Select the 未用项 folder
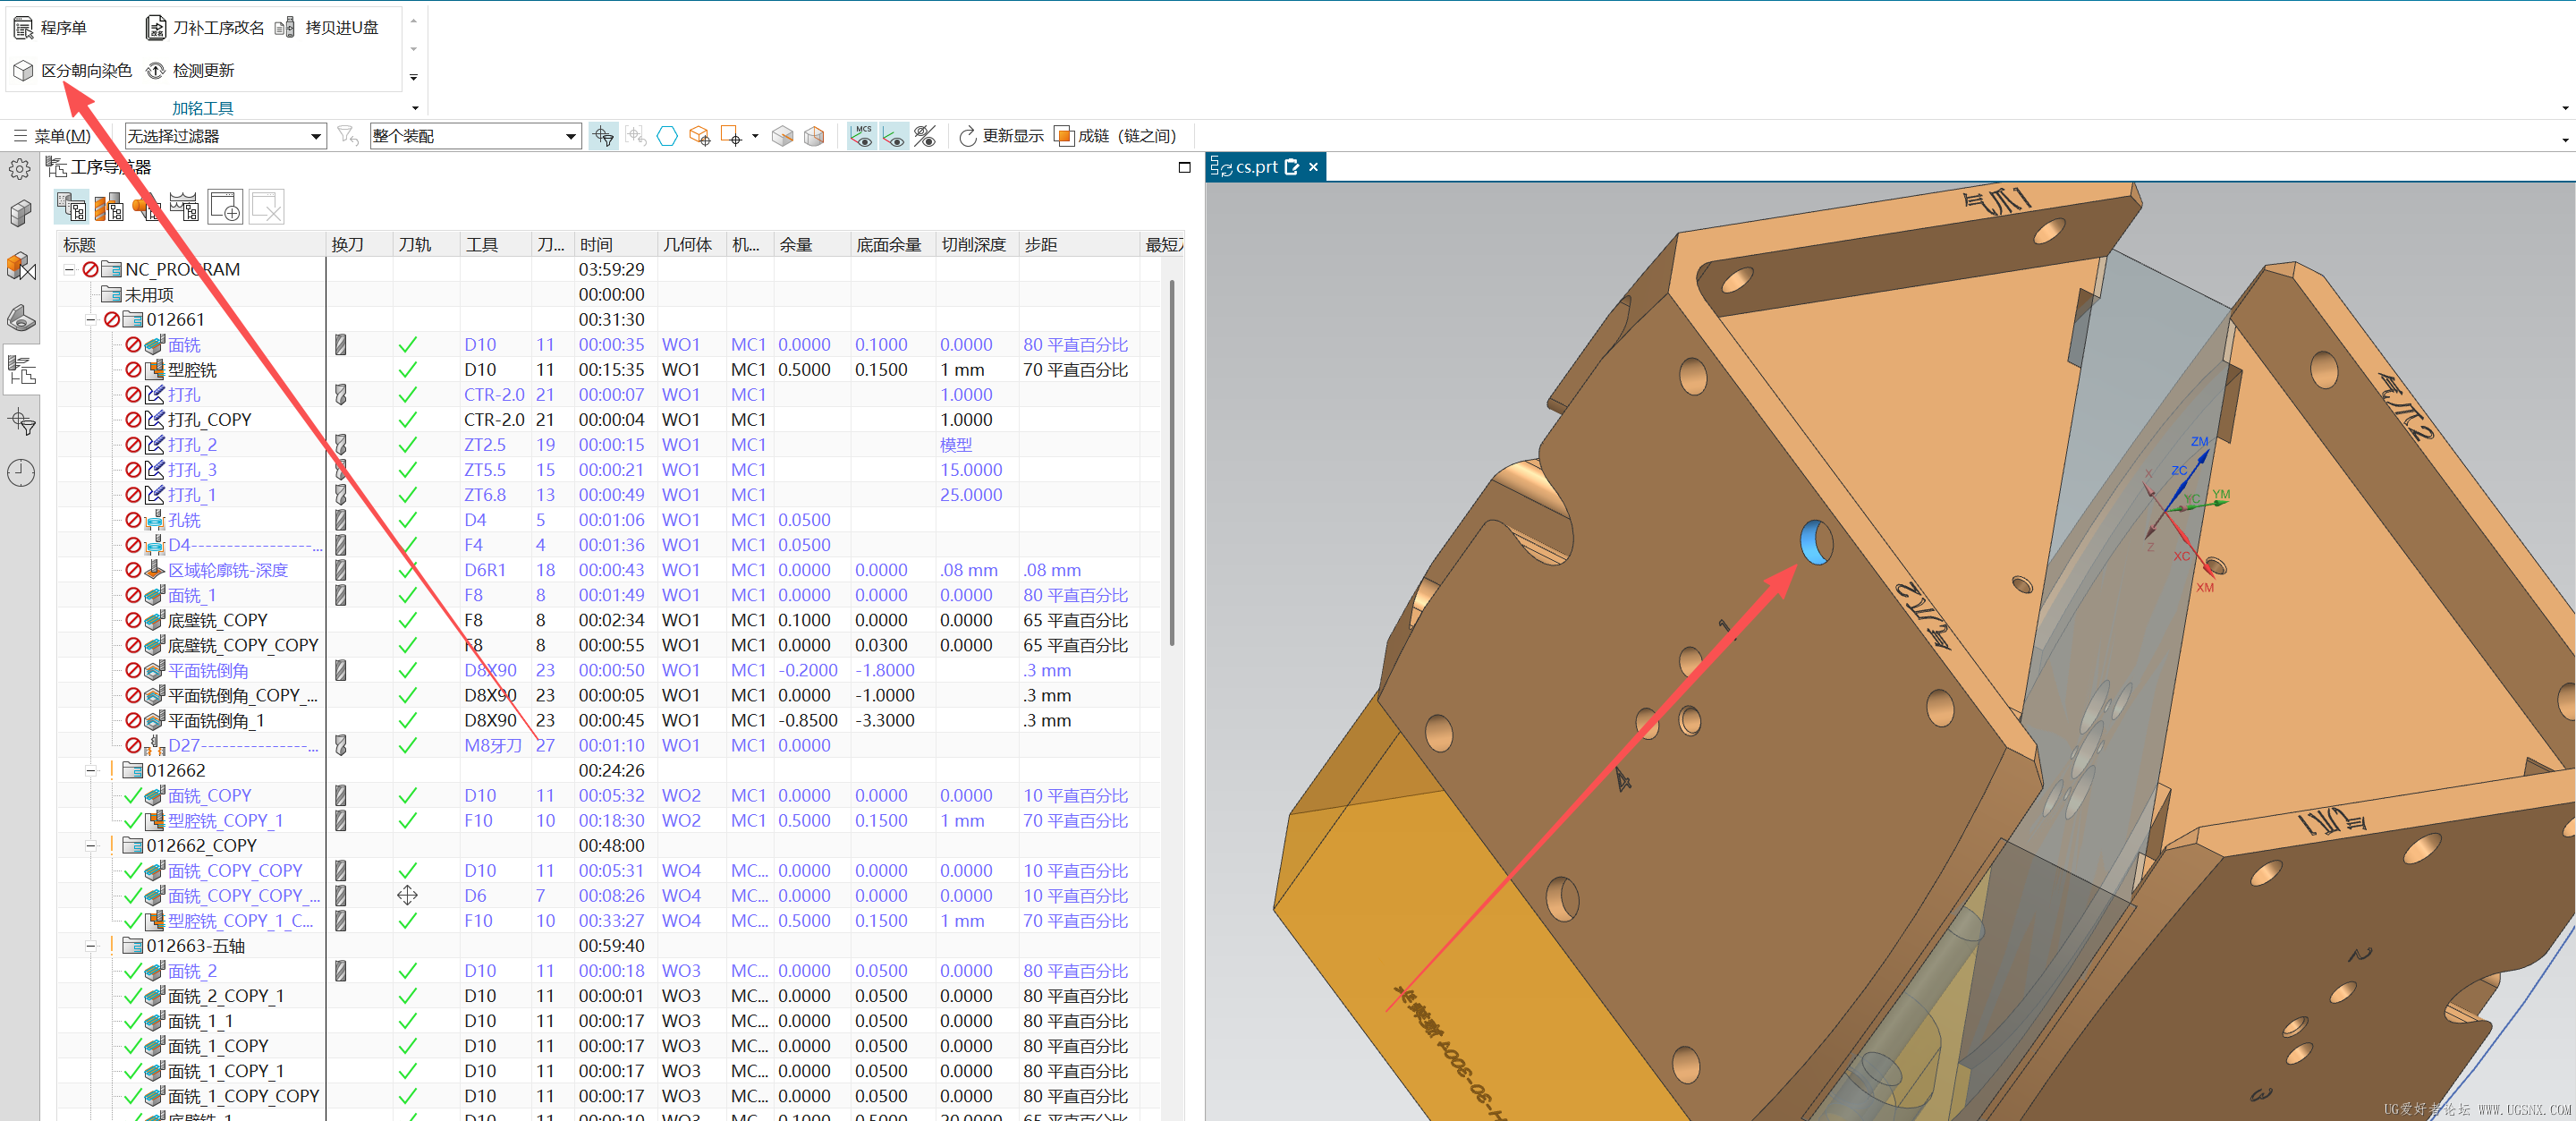The height and width of the screenshot is (1121, 2576). 149,295
